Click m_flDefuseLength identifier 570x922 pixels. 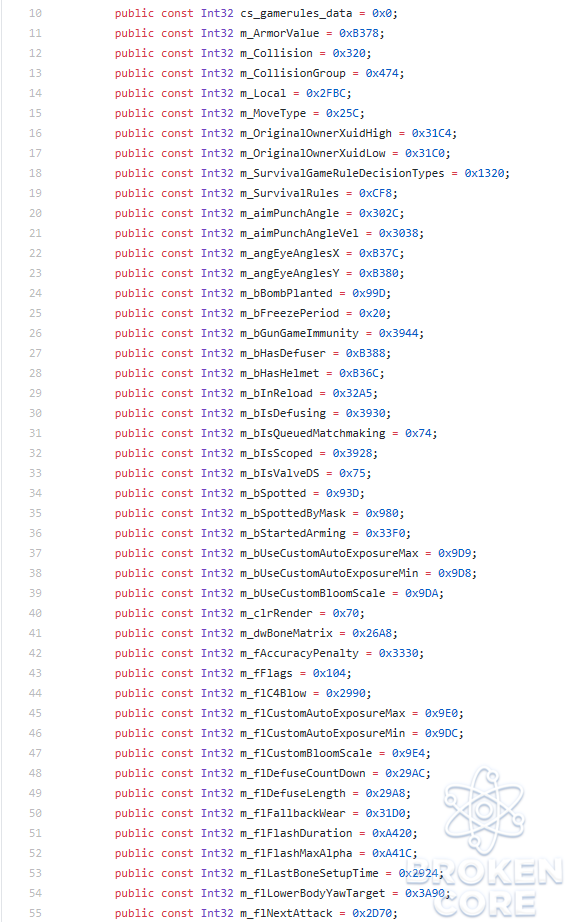coord(293,793)
